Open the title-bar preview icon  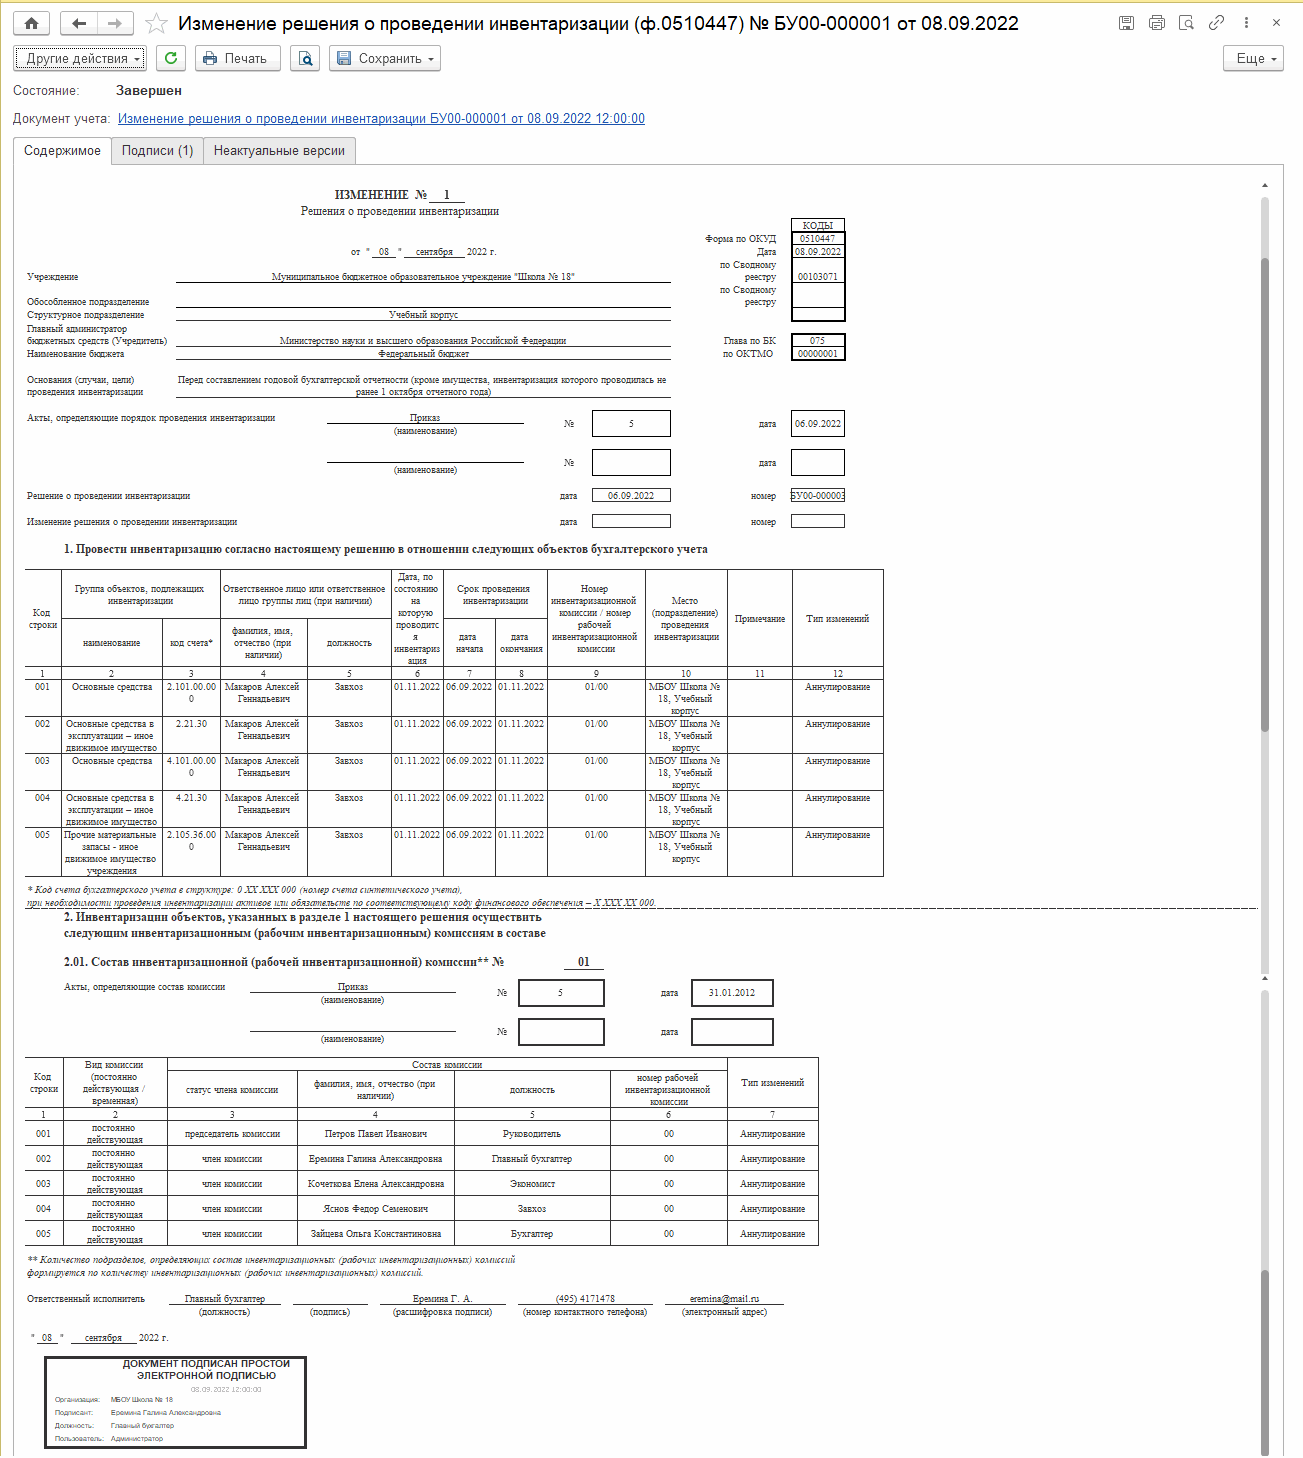click(x=1186, y=23)
